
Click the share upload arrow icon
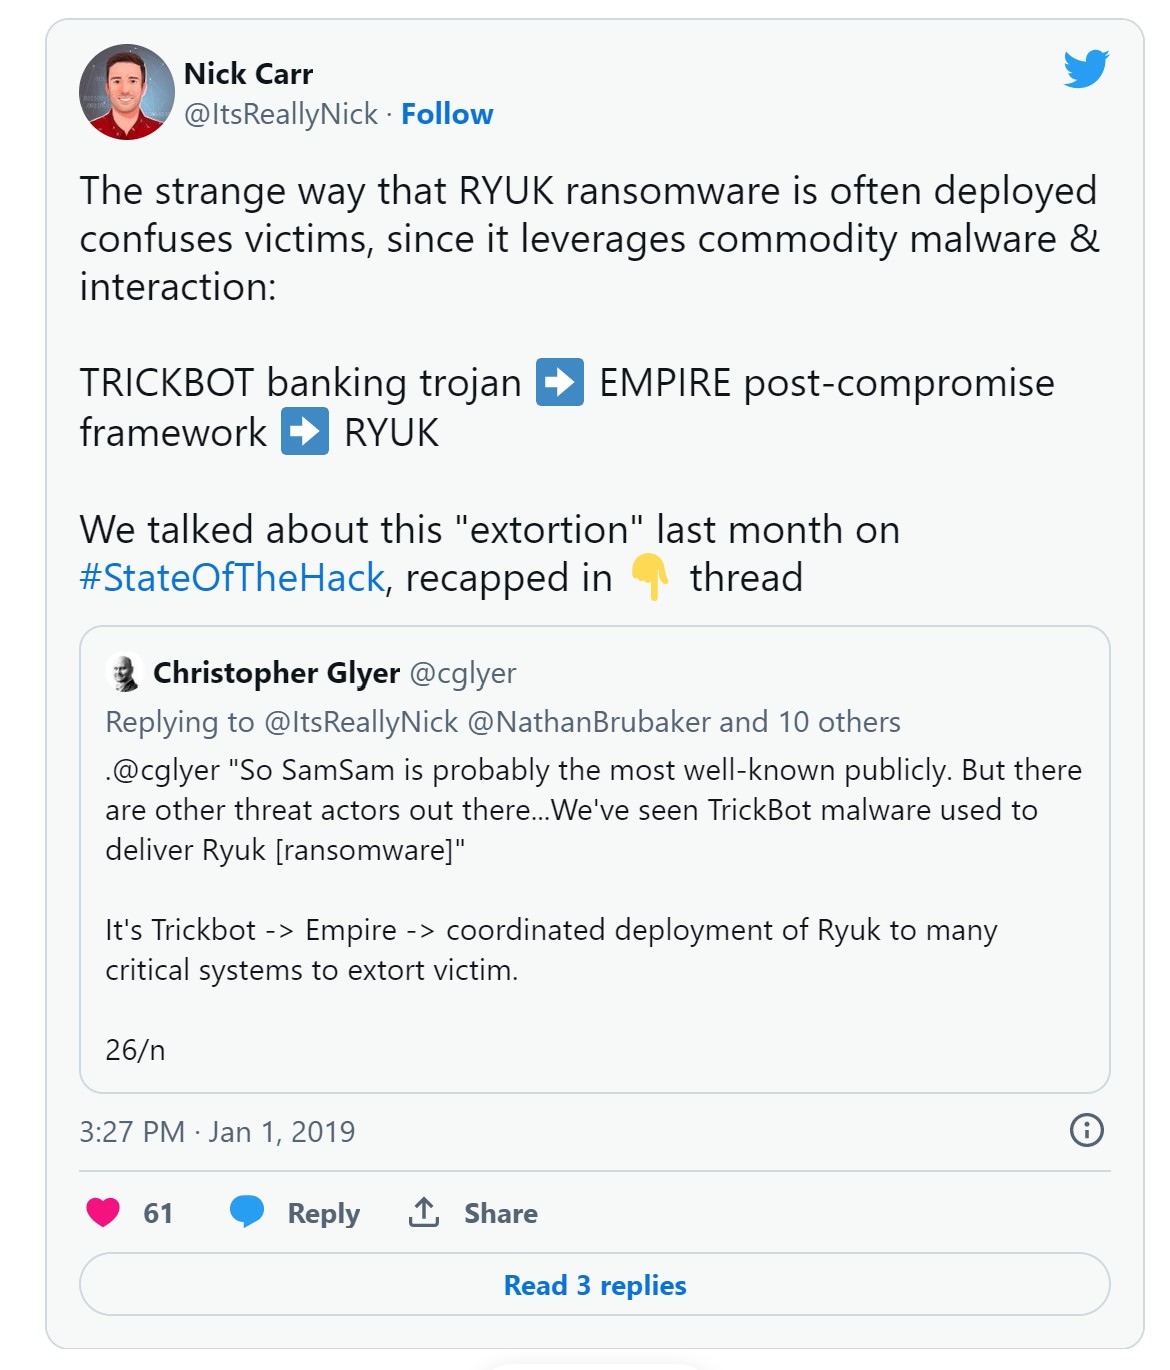(x=424, y=1212)
